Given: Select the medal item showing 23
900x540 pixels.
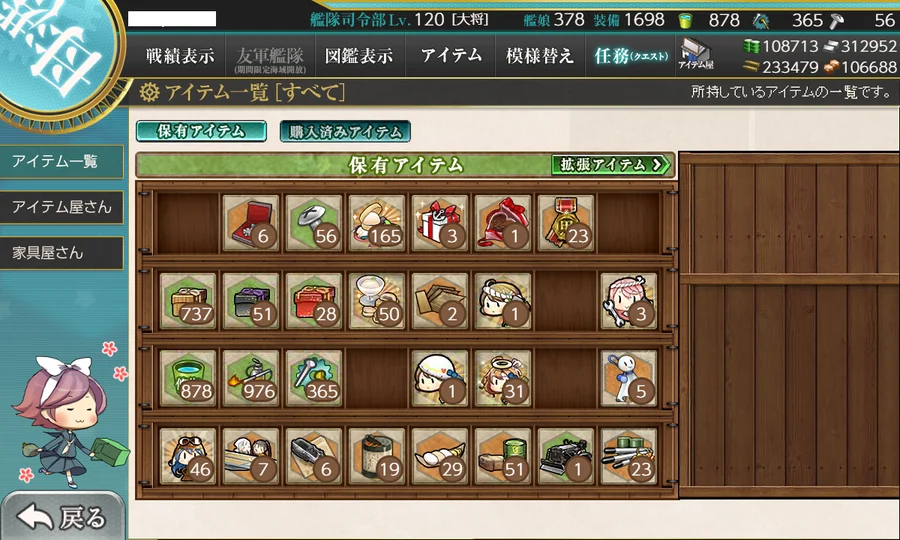Looking at the screenshot, I should click(x=566, y=223).
